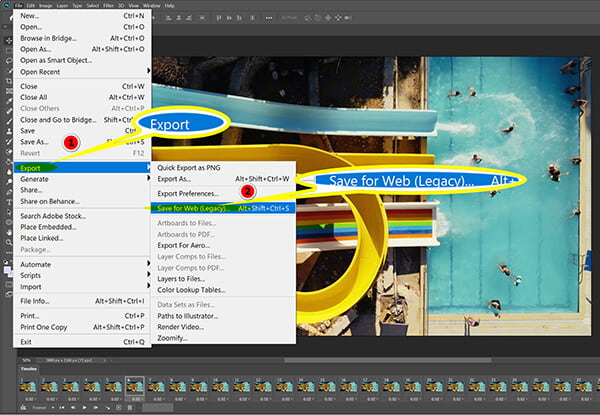Click the horizontal canvas scrollbar
600x415 pixels.
[387, 360]
